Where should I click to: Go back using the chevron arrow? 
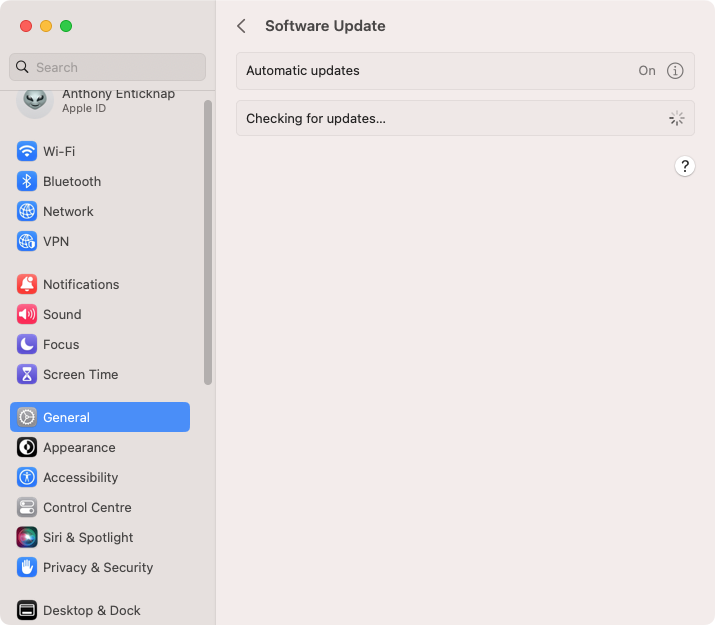point(242,26)
